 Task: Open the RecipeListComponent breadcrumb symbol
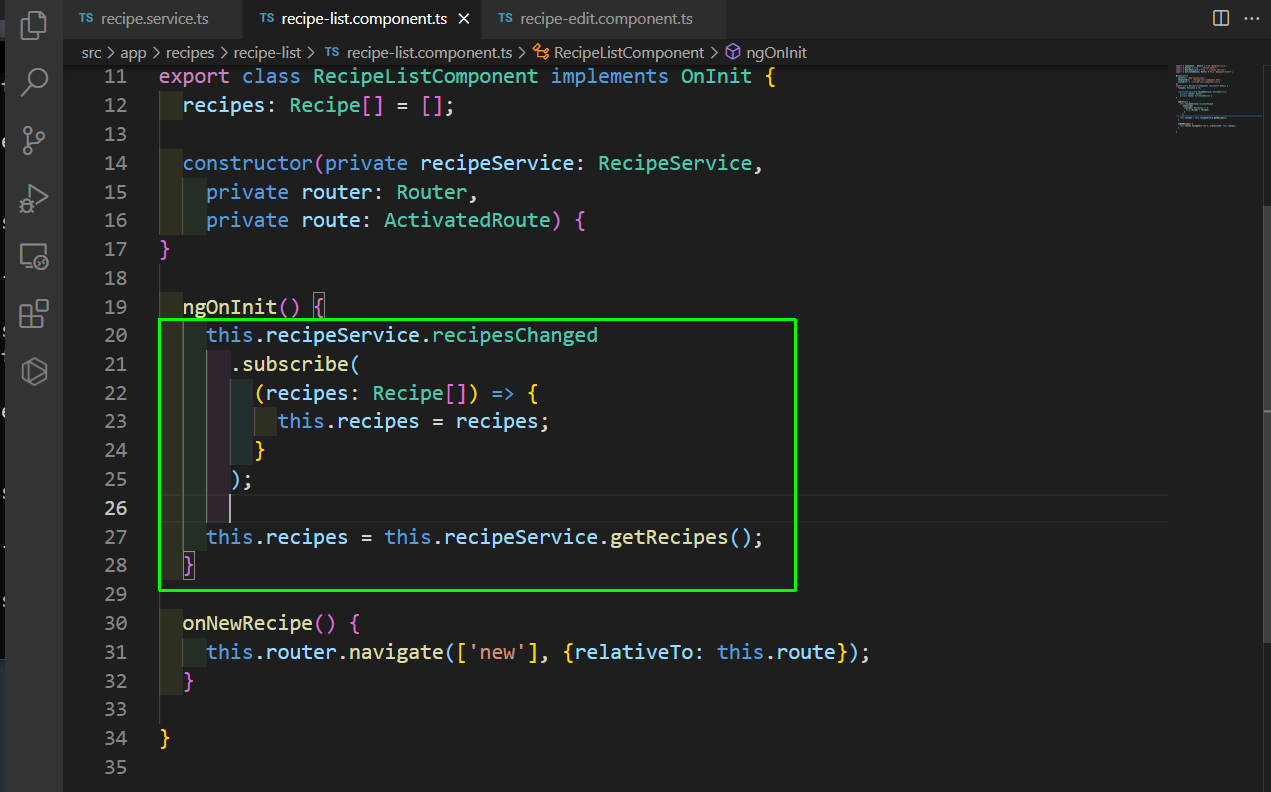619,52
